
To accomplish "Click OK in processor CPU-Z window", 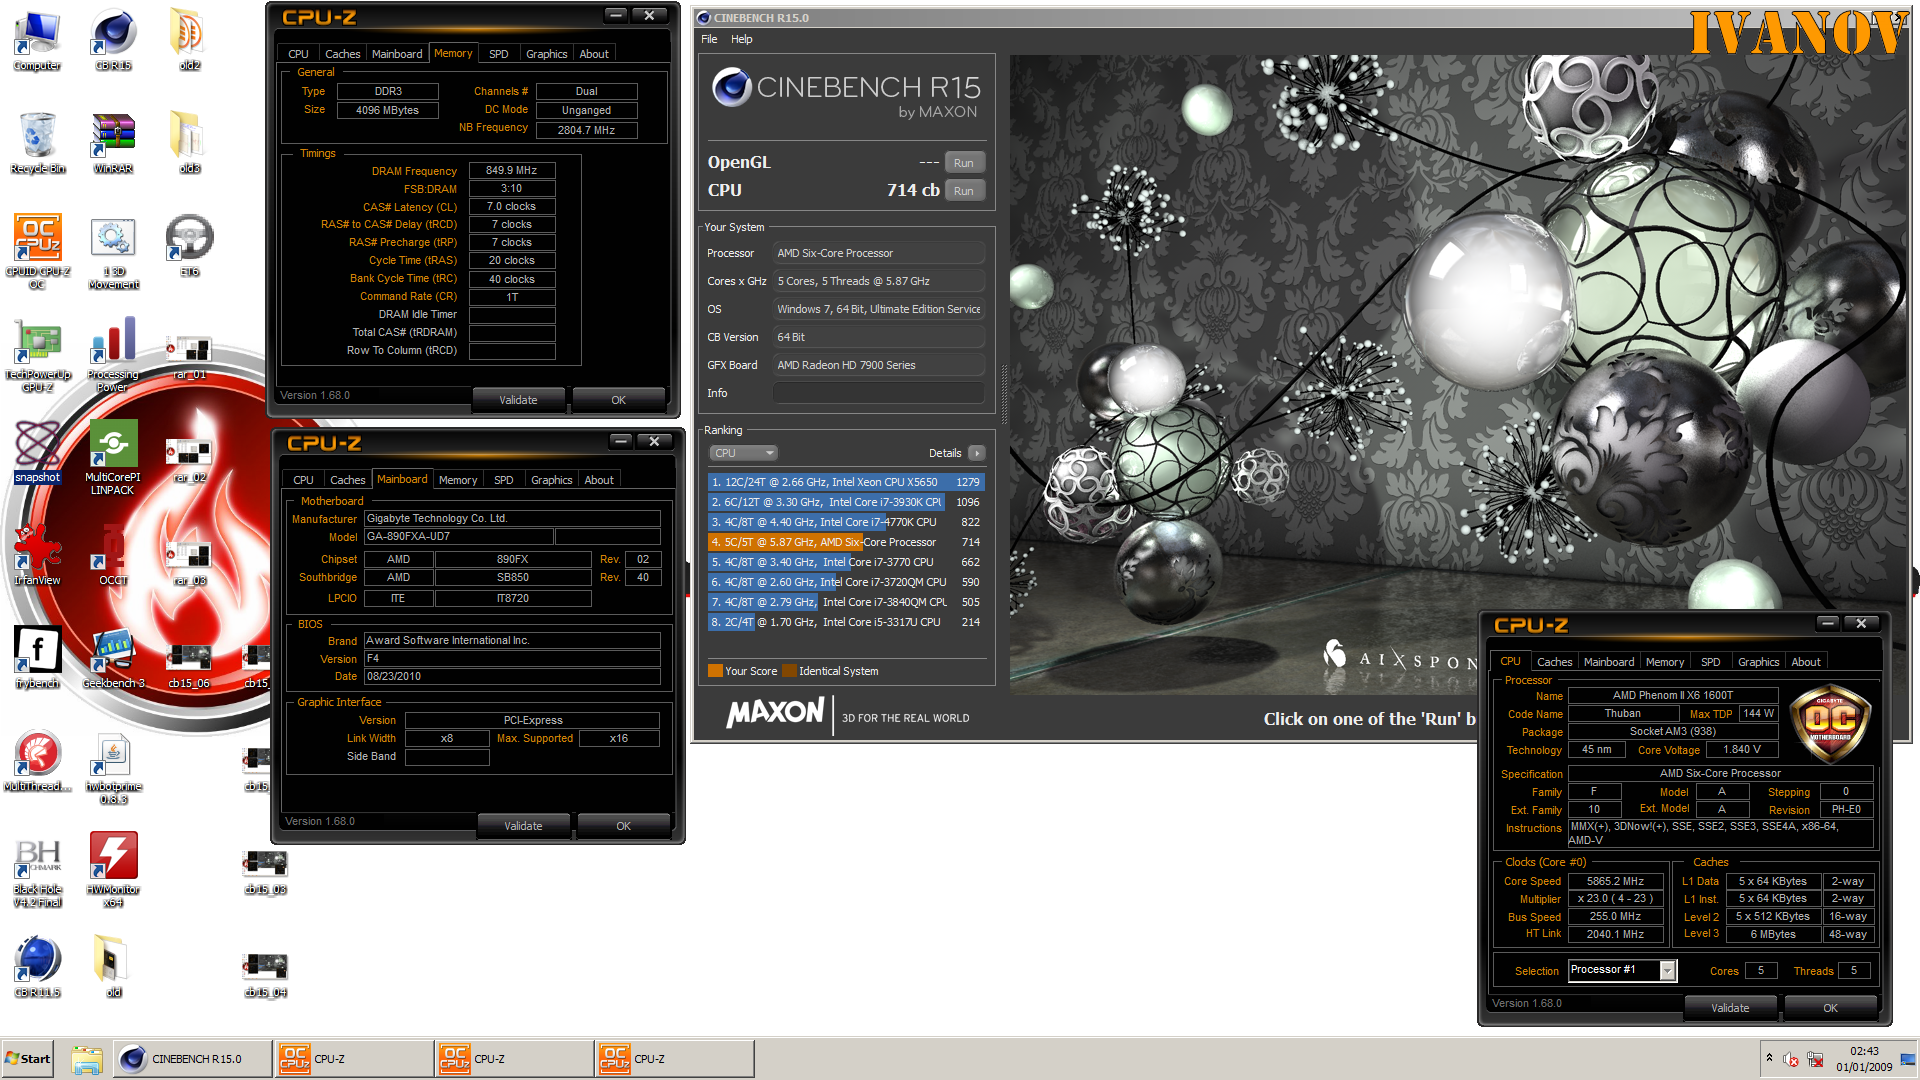I will coord(1830,1008).
